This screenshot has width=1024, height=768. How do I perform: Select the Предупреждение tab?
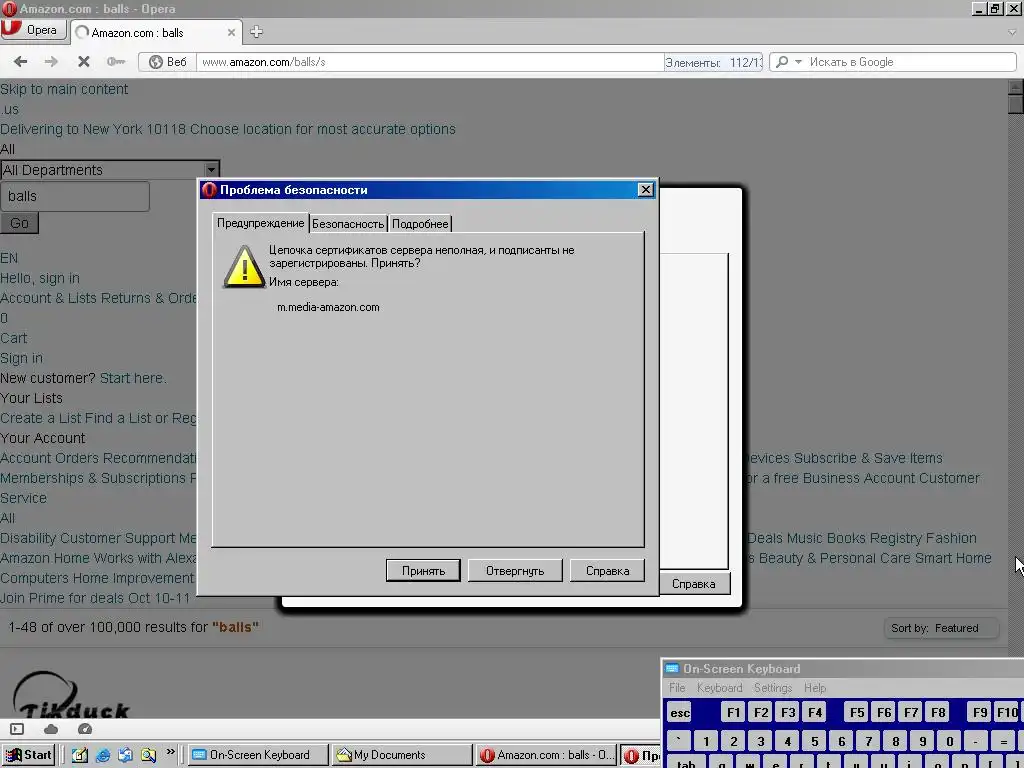261,223
